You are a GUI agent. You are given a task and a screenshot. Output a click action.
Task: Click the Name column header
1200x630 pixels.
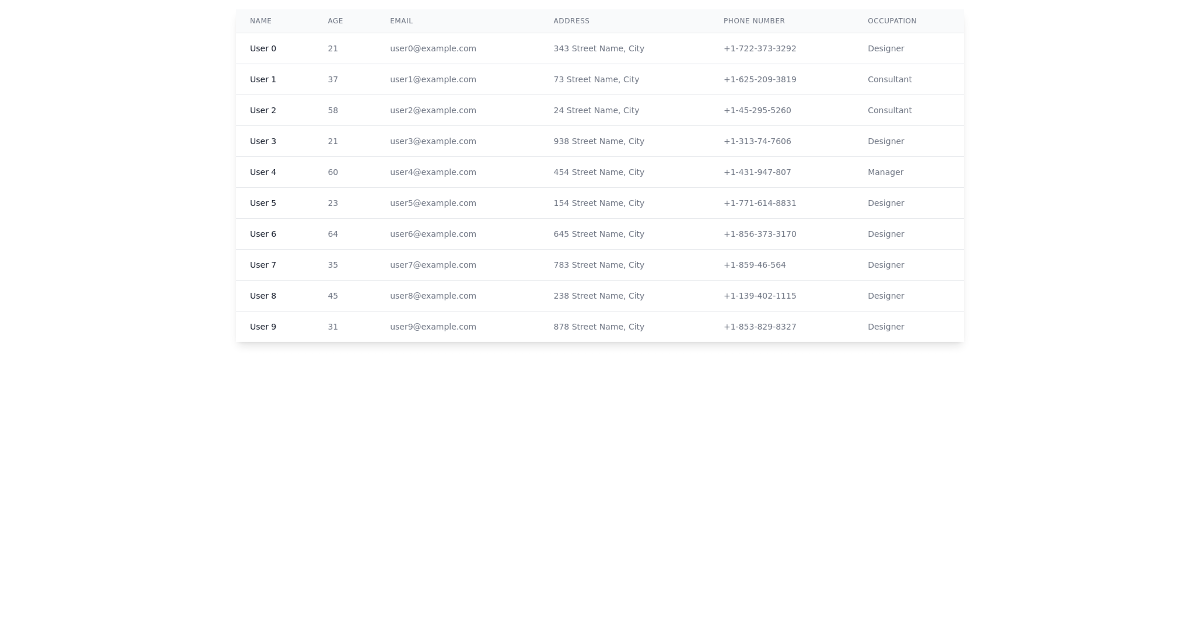coord(260,21)
